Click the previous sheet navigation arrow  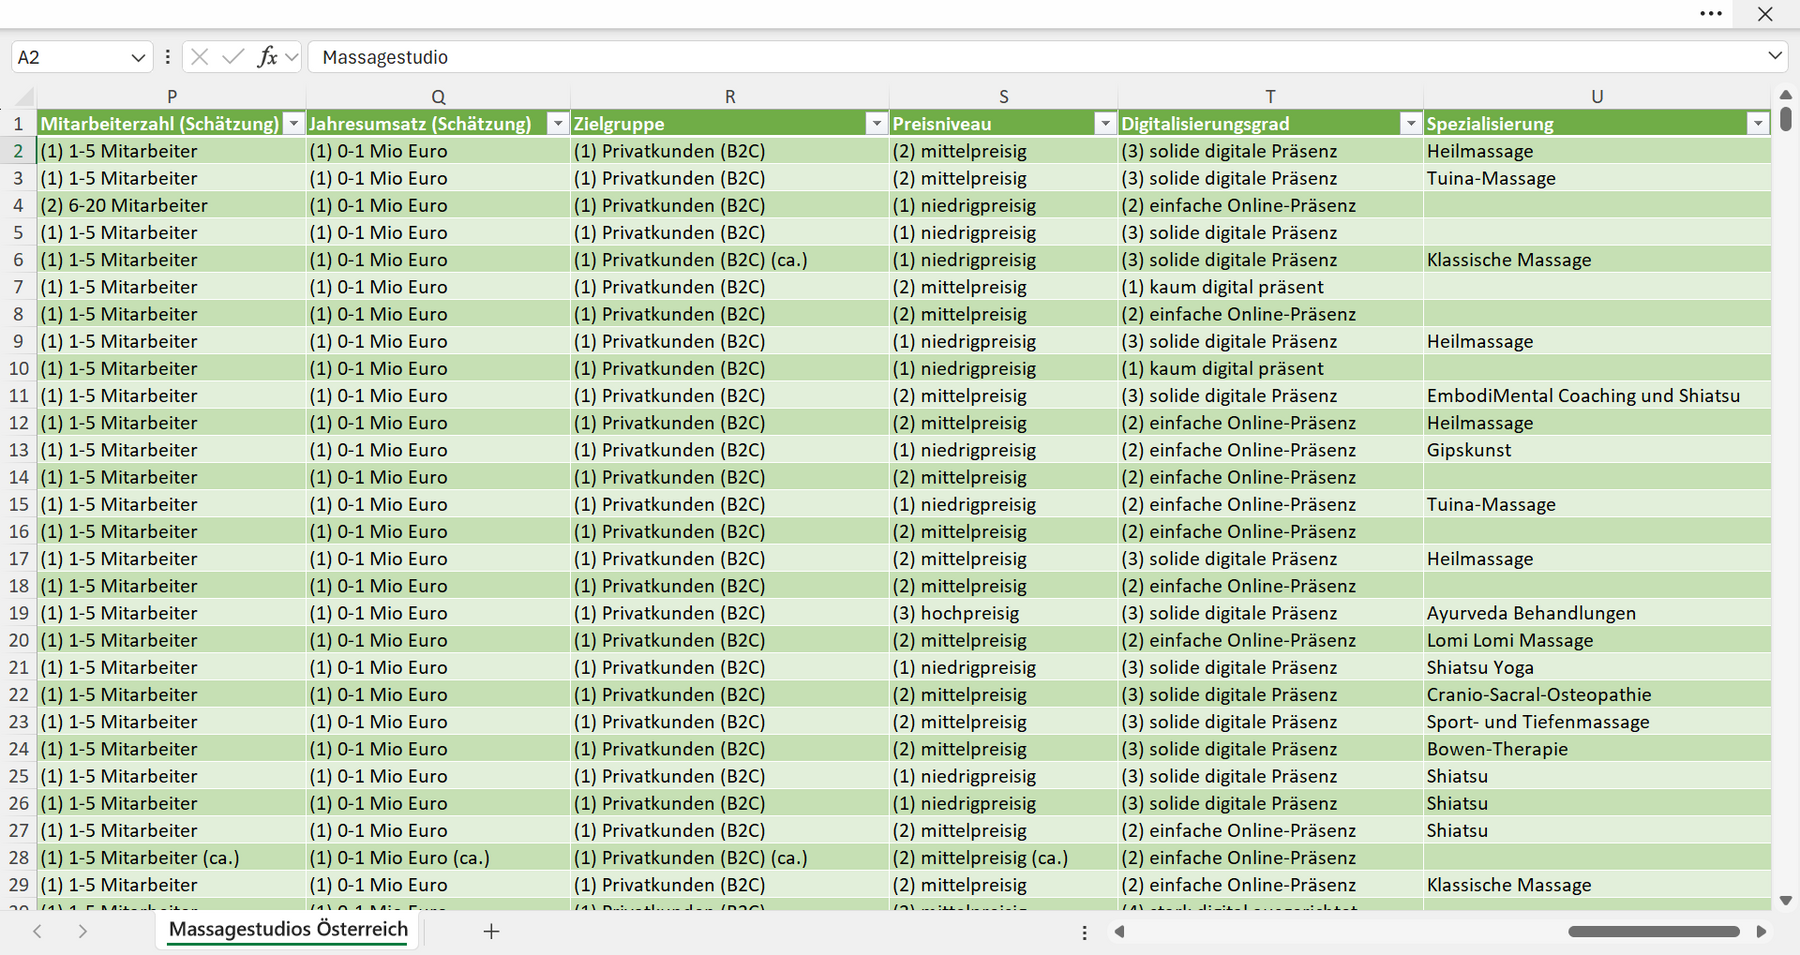38,931
